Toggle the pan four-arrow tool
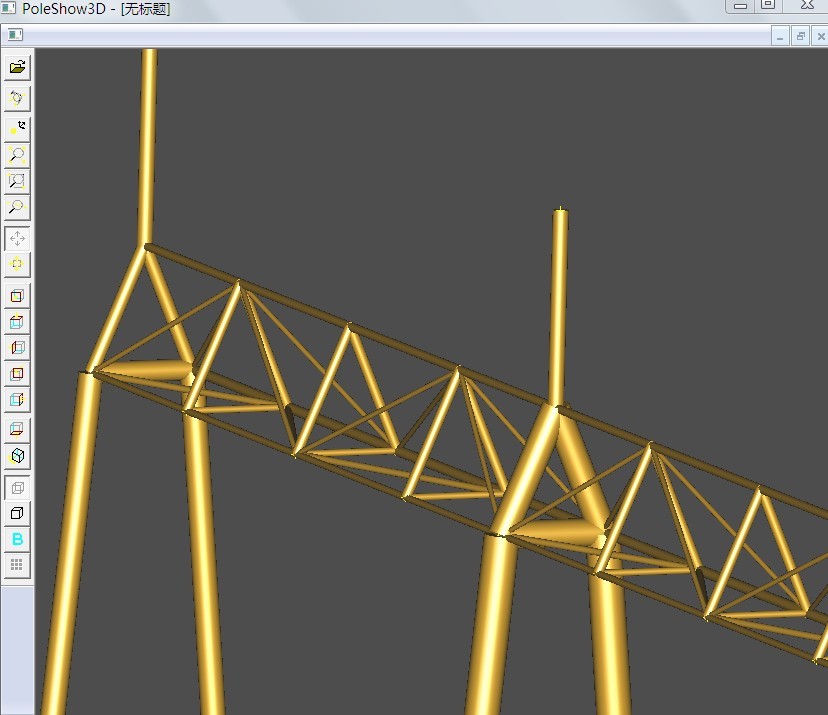The width and height of the screenshot is (828, 715). (17, 238)
